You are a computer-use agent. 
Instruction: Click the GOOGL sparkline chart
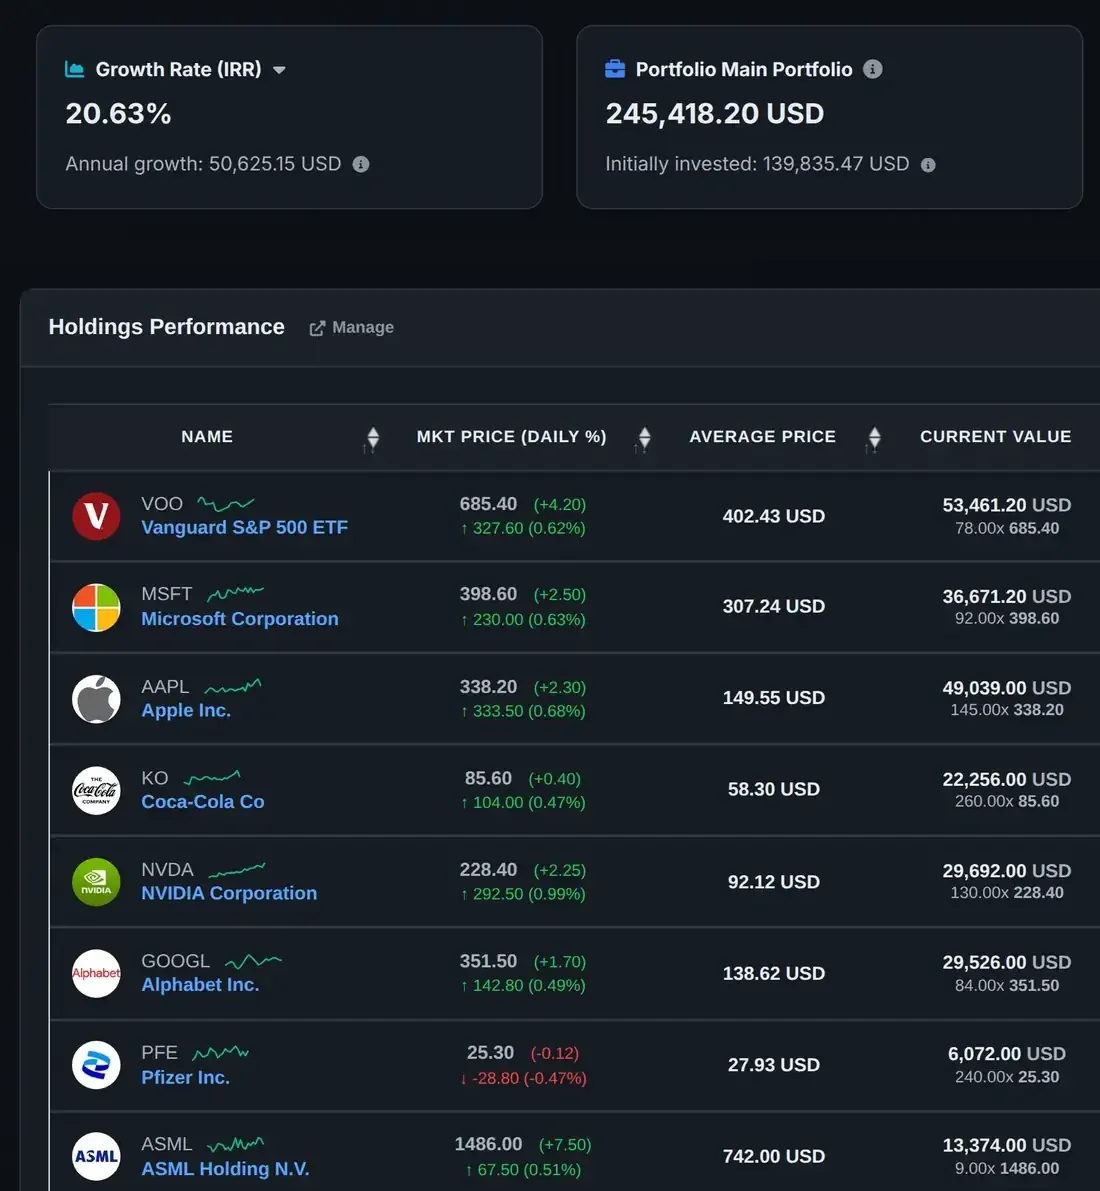[x=254, y=961]
